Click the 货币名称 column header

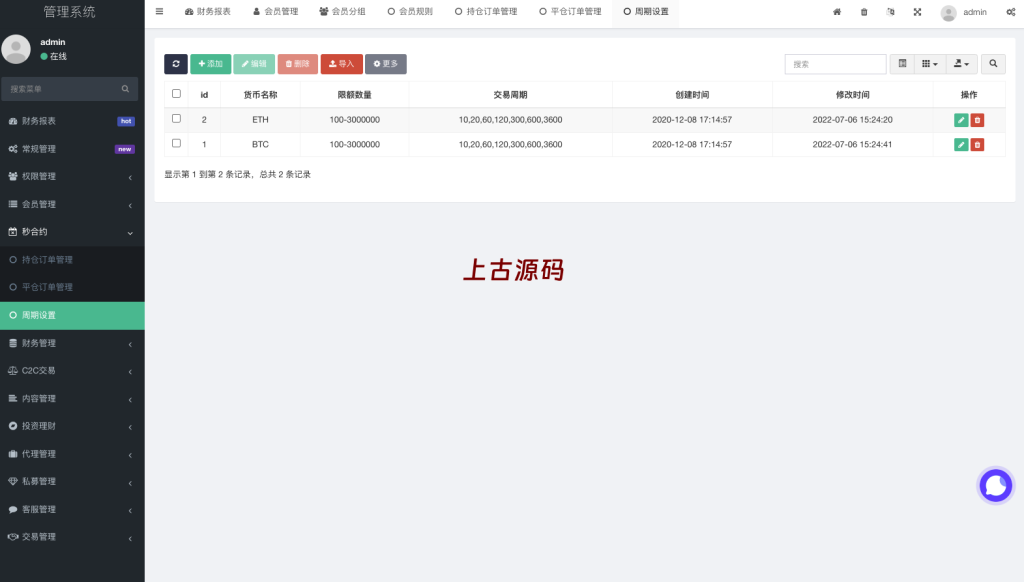tap(260, 95)
